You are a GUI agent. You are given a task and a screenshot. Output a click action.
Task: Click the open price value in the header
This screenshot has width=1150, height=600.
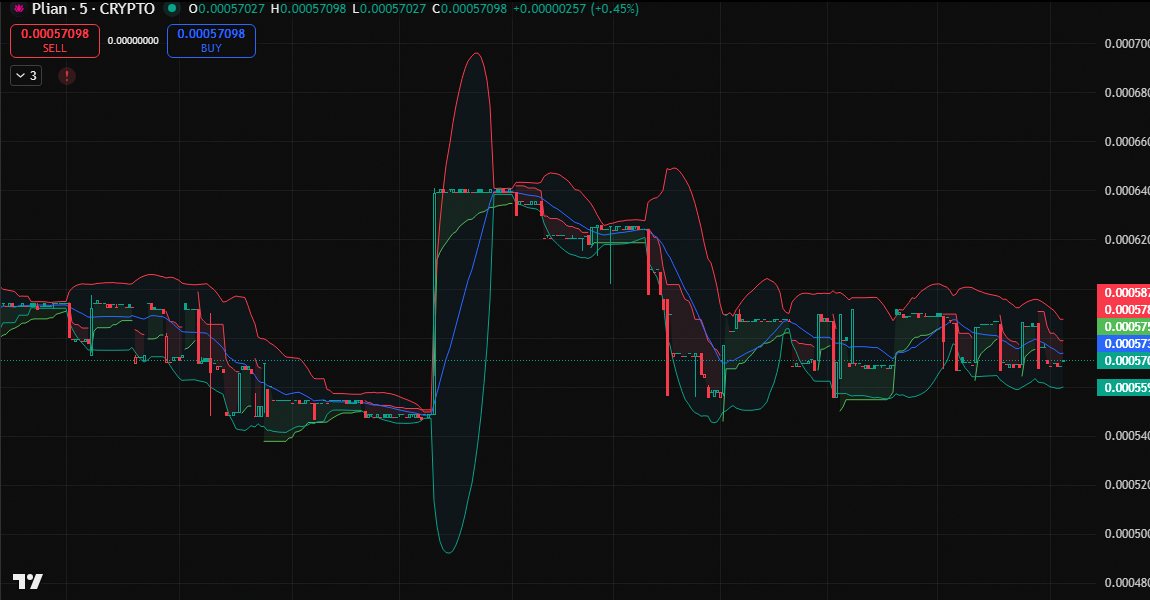click(226, 9)
